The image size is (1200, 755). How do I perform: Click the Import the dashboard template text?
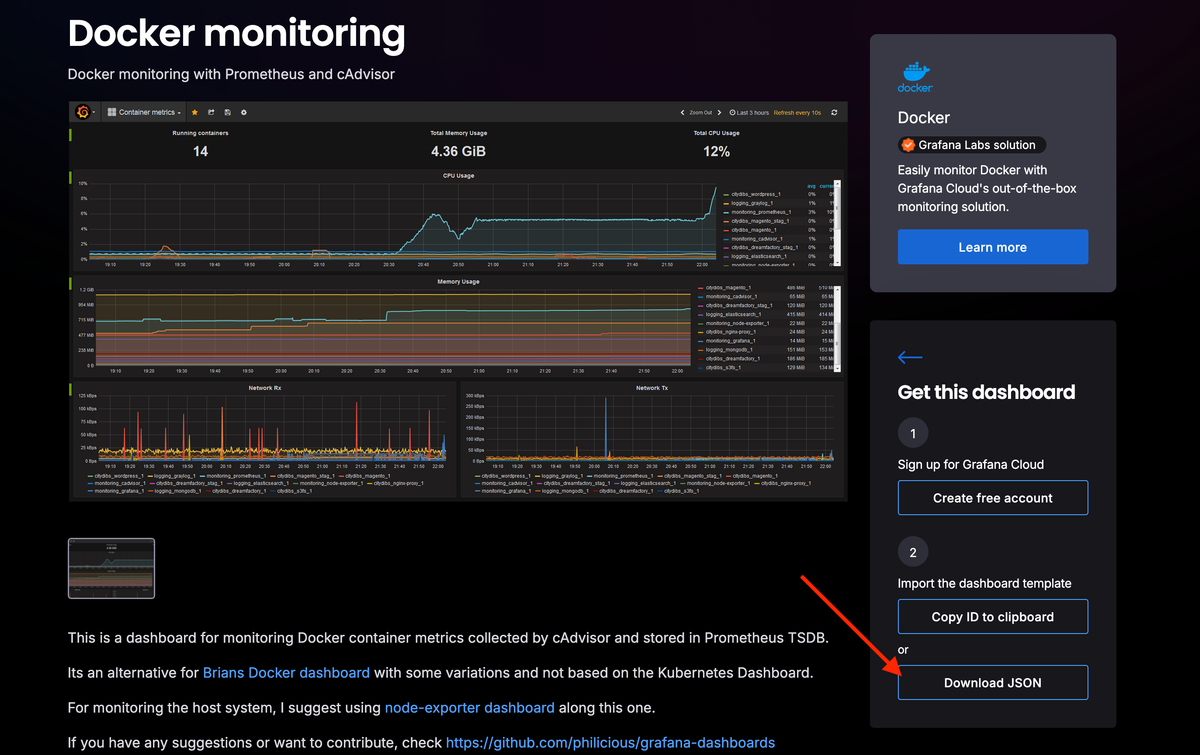[x=984, y=583]
